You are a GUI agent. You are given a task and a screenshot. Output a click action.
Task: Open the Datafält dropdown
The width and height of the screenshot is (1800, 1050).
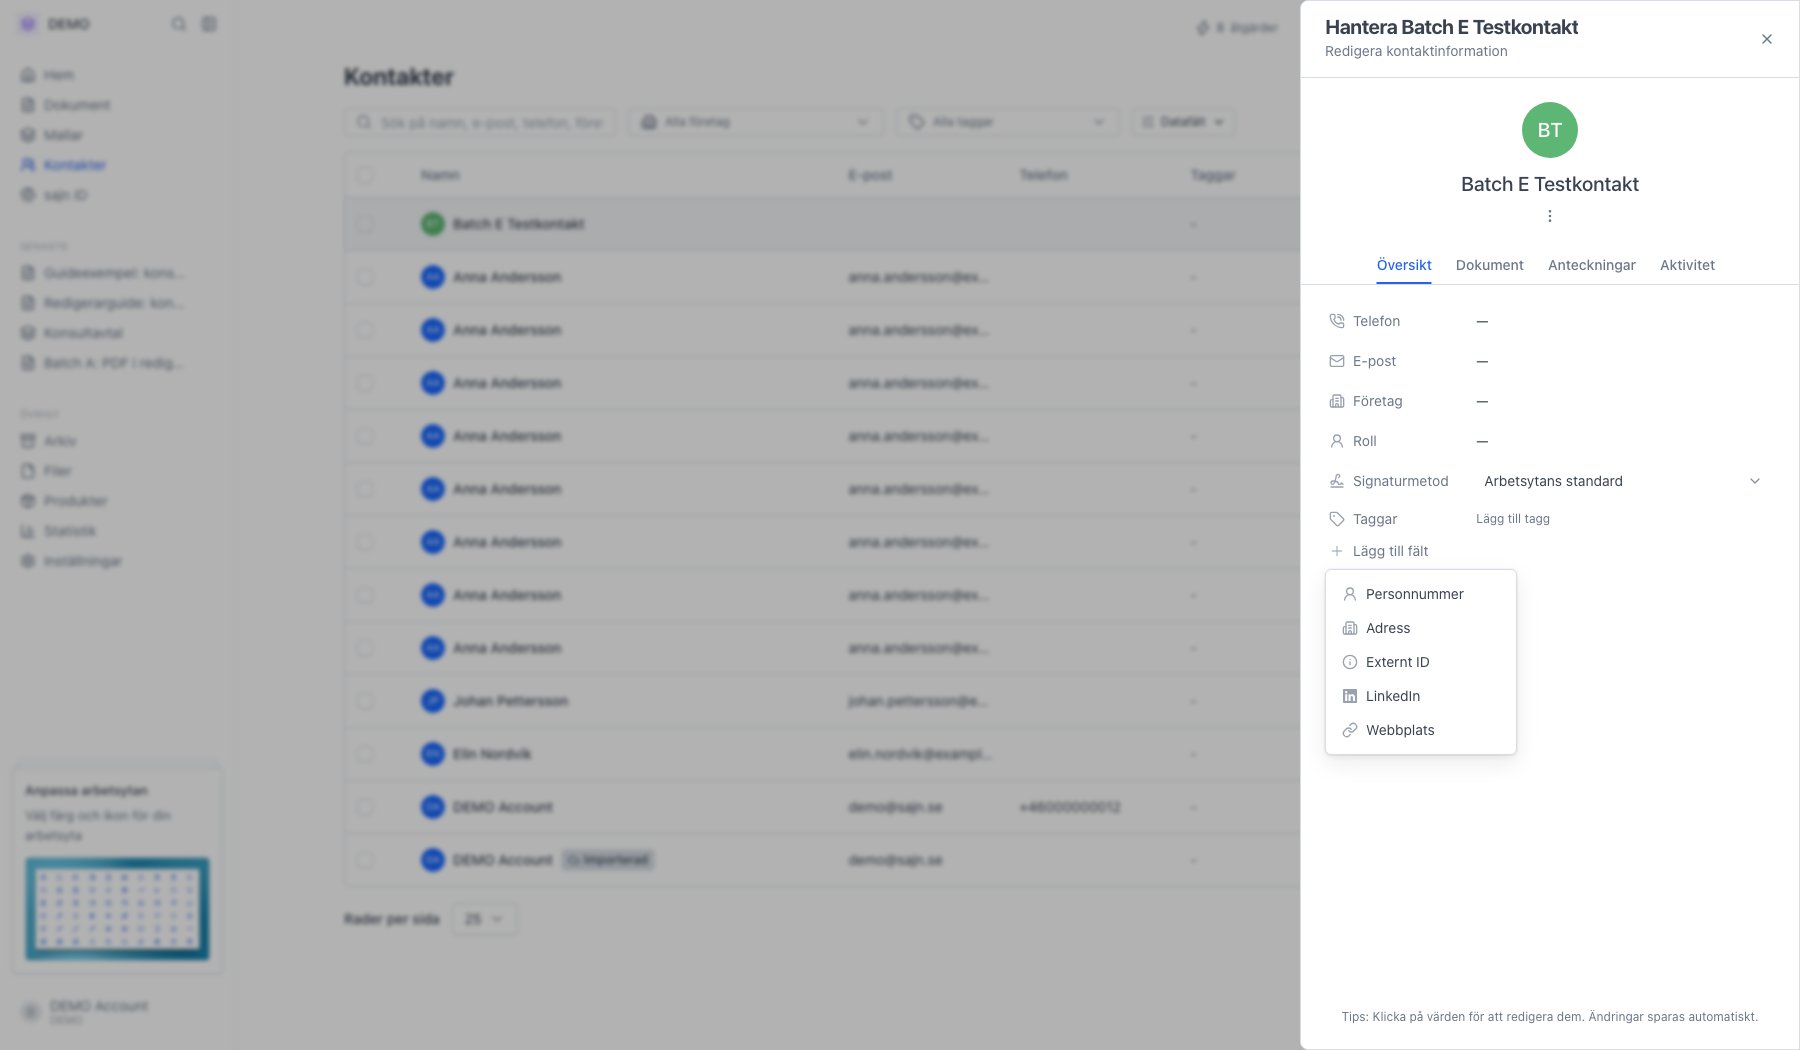click(1183, 122)
